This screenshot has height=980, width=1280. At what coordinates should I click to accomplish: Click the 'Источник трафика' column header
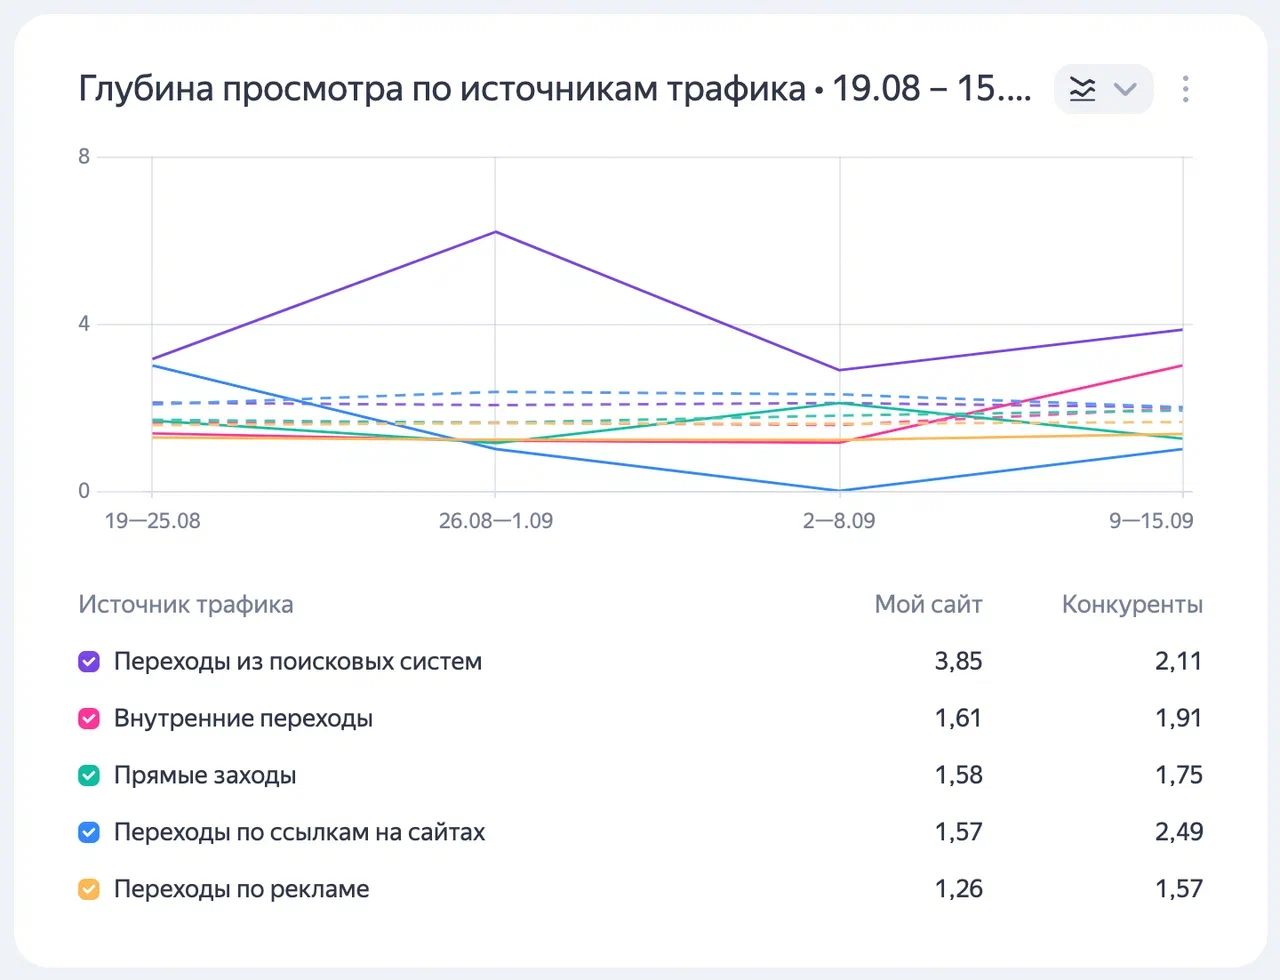(x=186, y=605)
